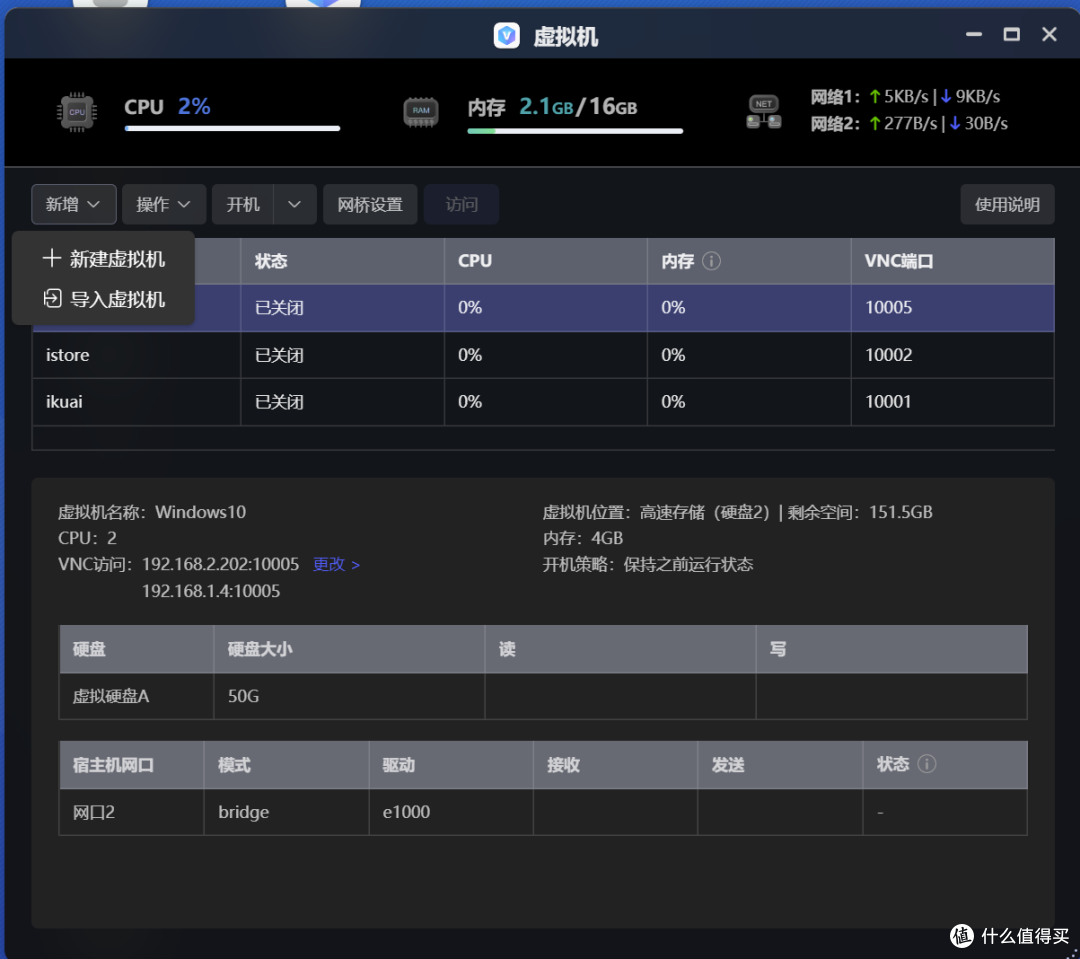Click import icon of 导入虚拟机
The image size is (1080, 959).
pyautogui.click(x=52, y=298)
